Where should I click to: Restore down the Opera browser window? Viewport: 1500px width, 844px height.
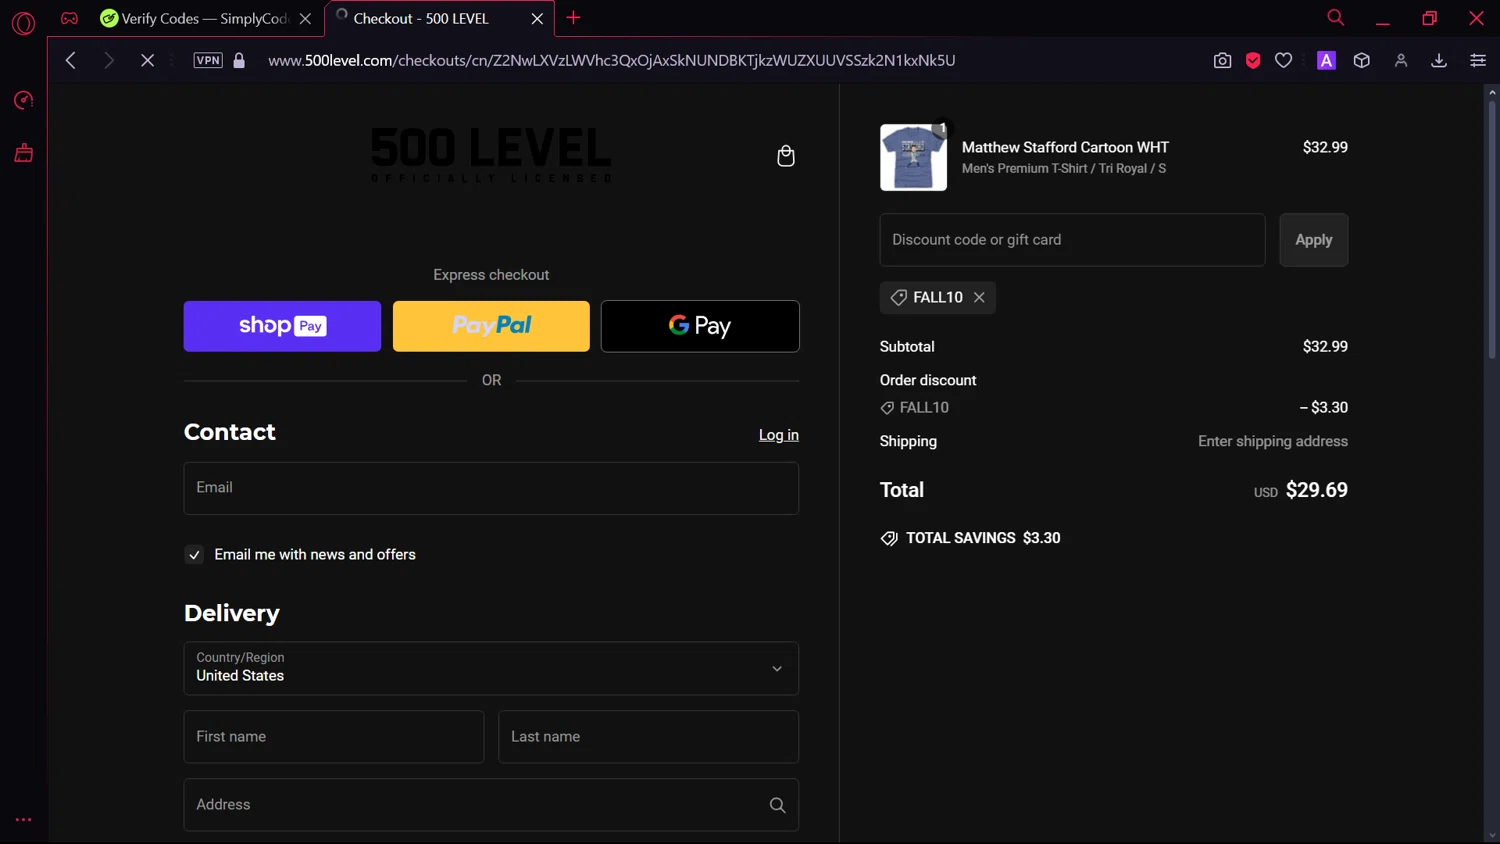click(x=1429, y=18)
